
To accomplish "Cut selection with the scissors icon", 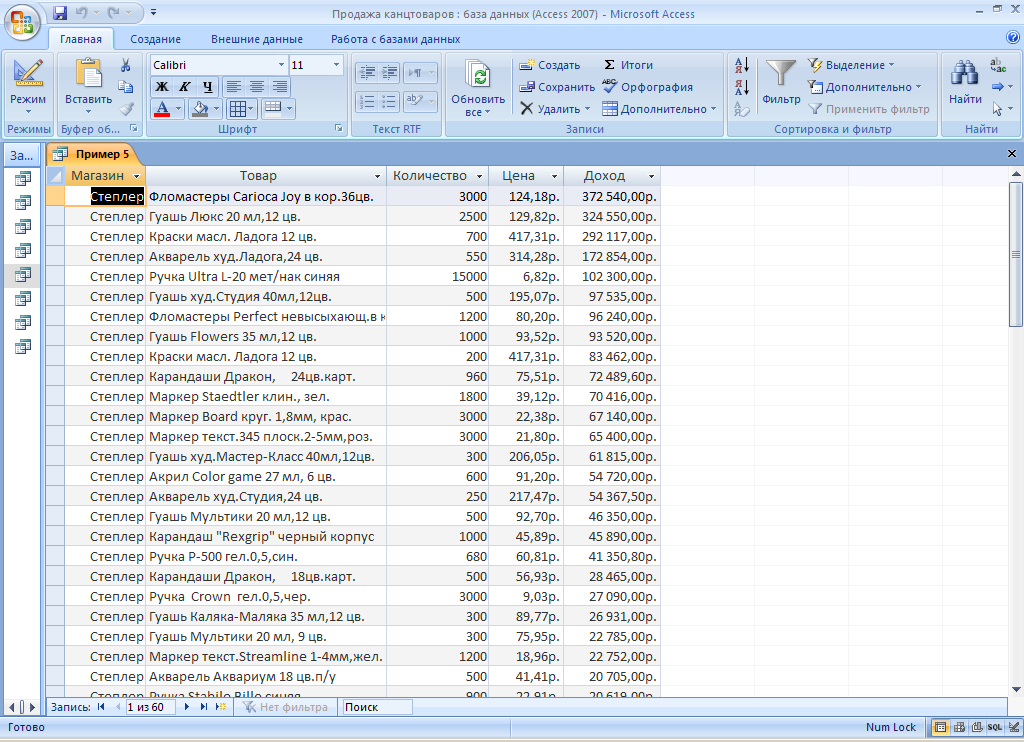I will point(125,65).
